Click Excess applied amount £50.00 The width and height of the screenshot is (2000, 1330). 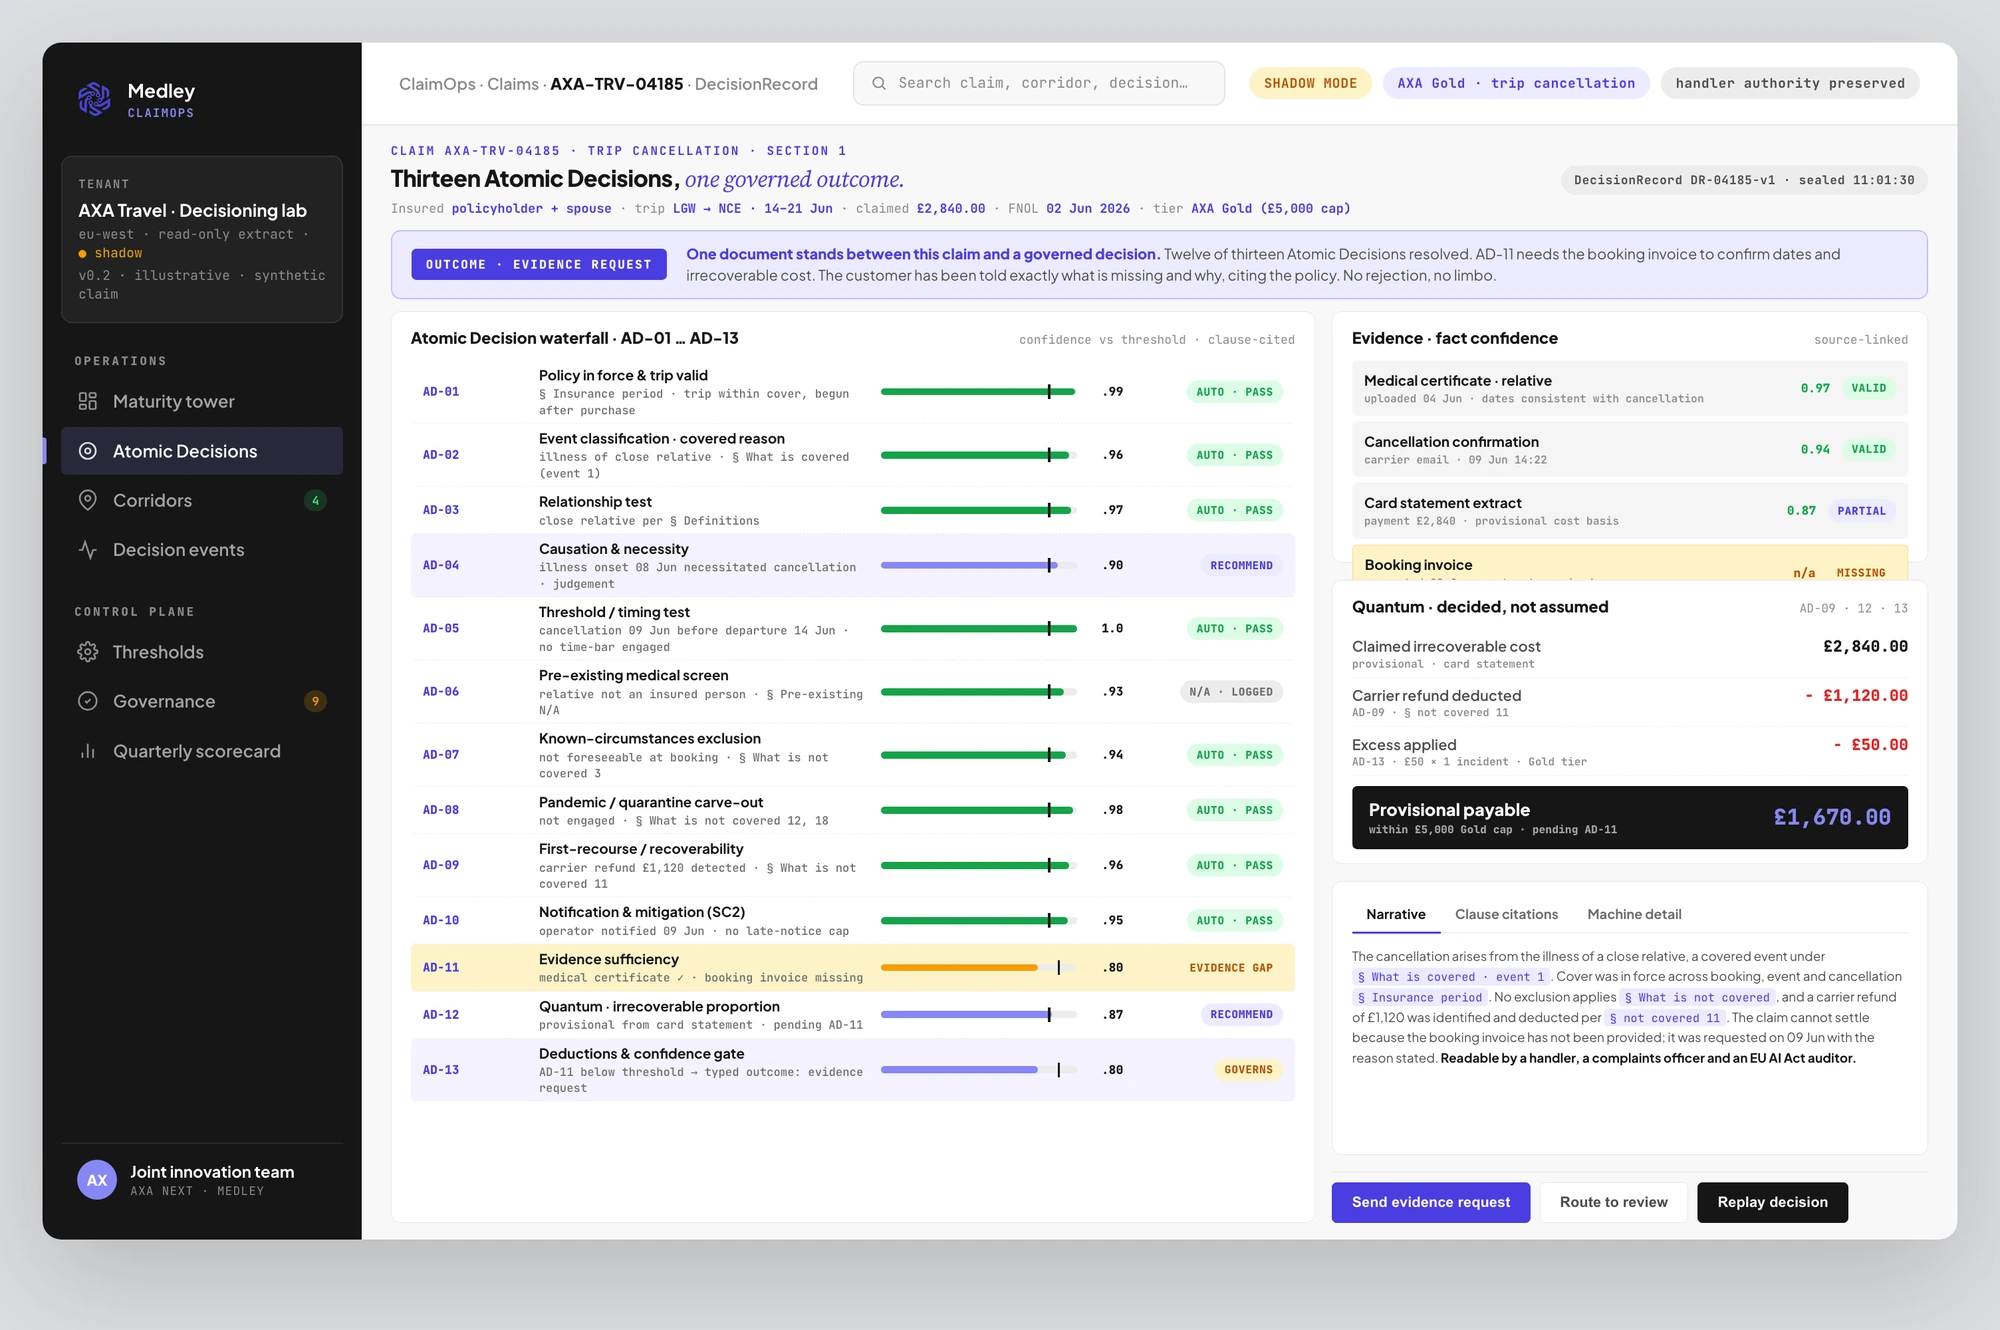1870,744
